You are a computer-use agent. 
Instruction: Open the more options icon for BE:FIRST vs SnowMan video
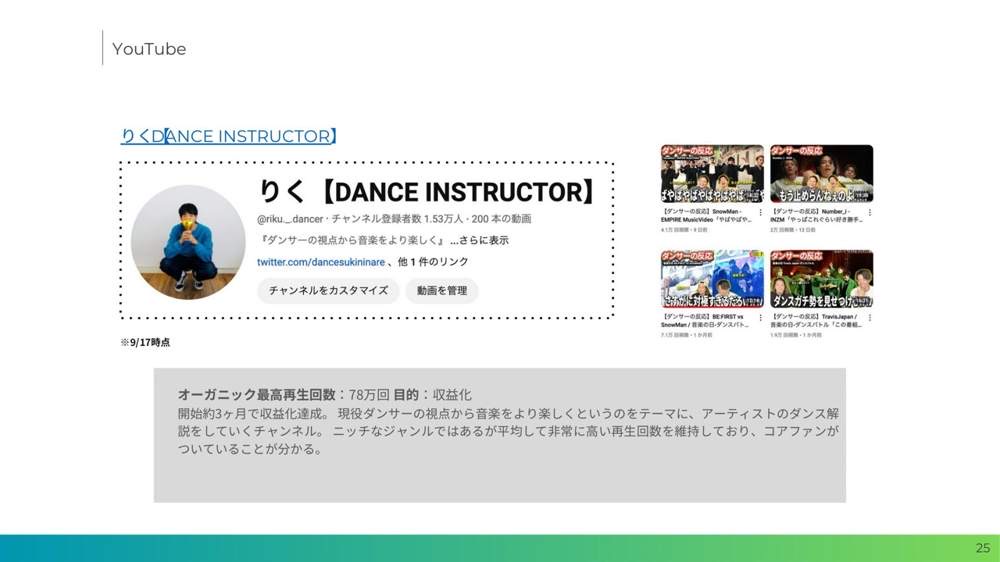point(760,317)
